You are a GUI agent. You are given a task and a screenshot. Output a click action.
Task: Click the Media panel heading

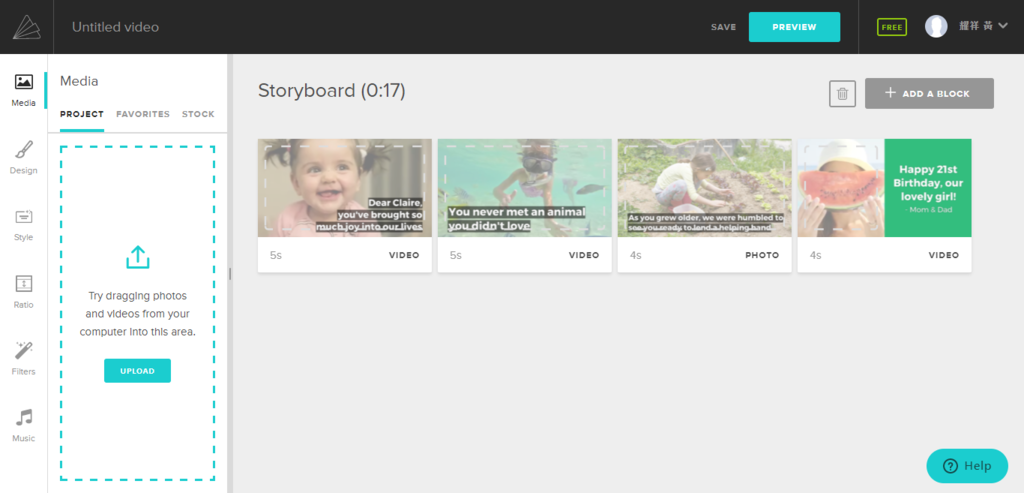[79, 81]
